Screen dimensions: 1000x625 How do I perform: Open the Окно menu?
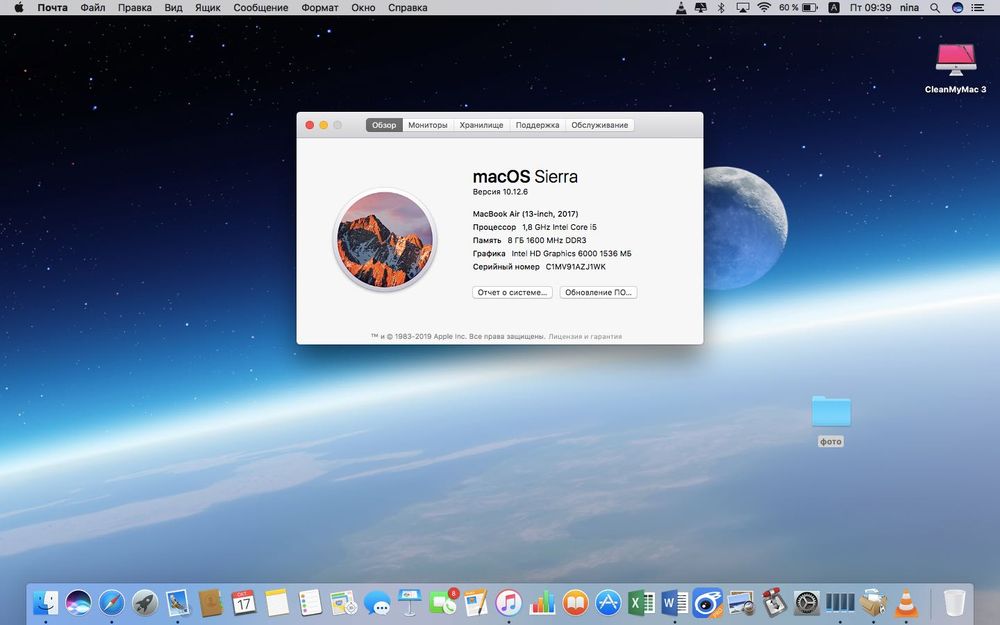click(363, 8)
